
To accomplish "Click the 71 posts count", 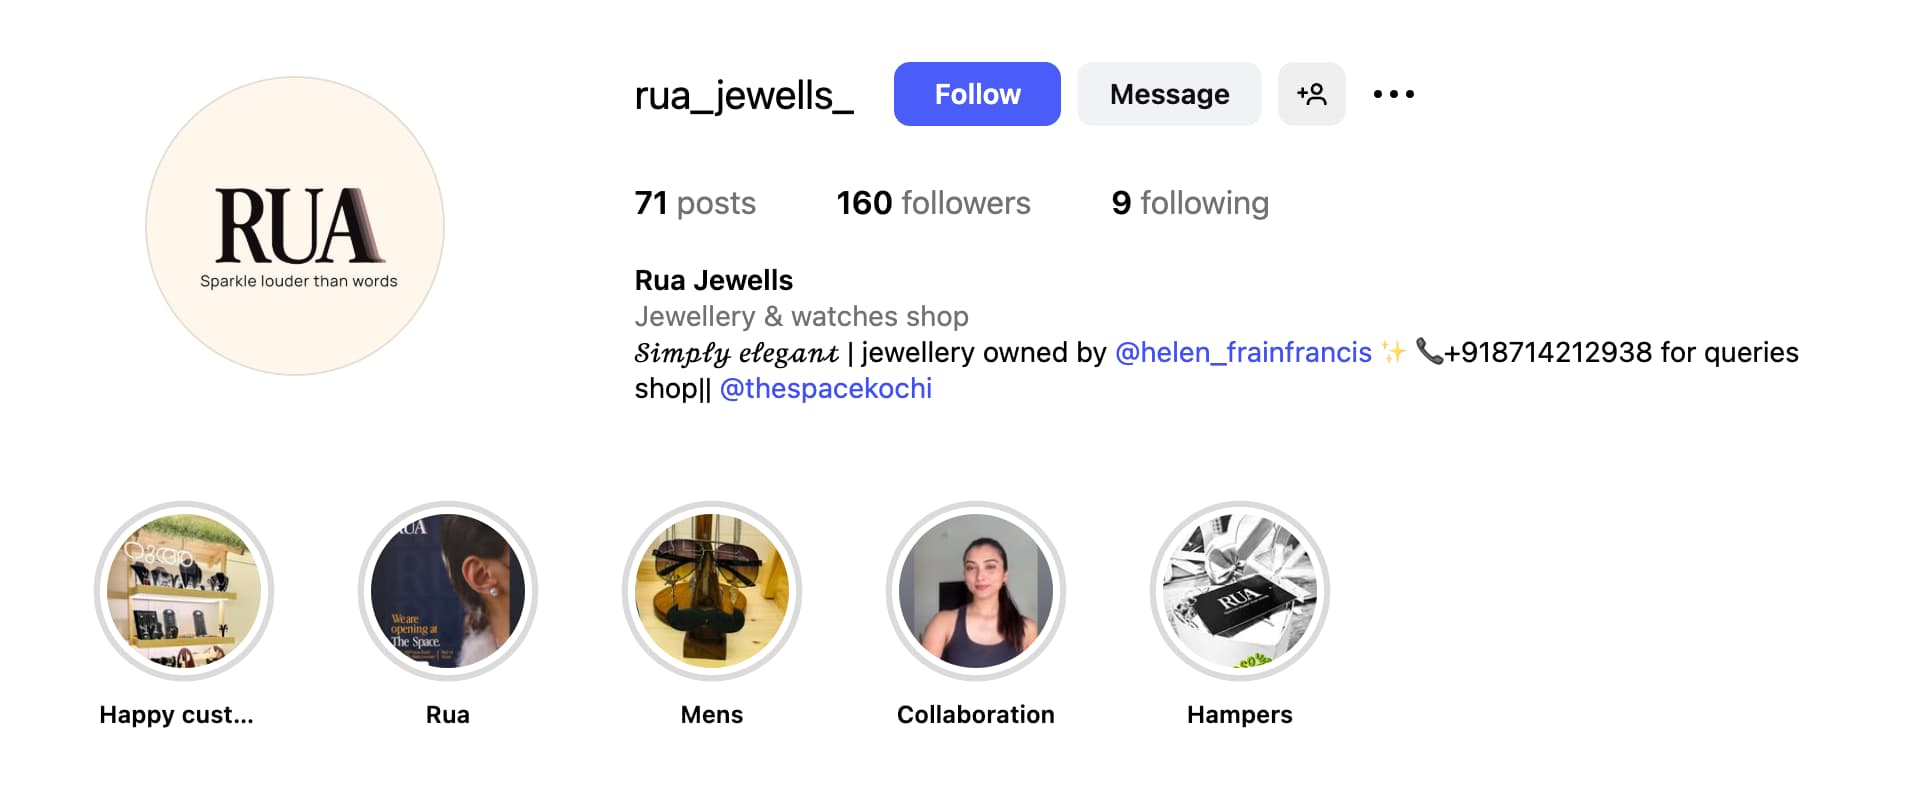I will [x=695, y=203].
